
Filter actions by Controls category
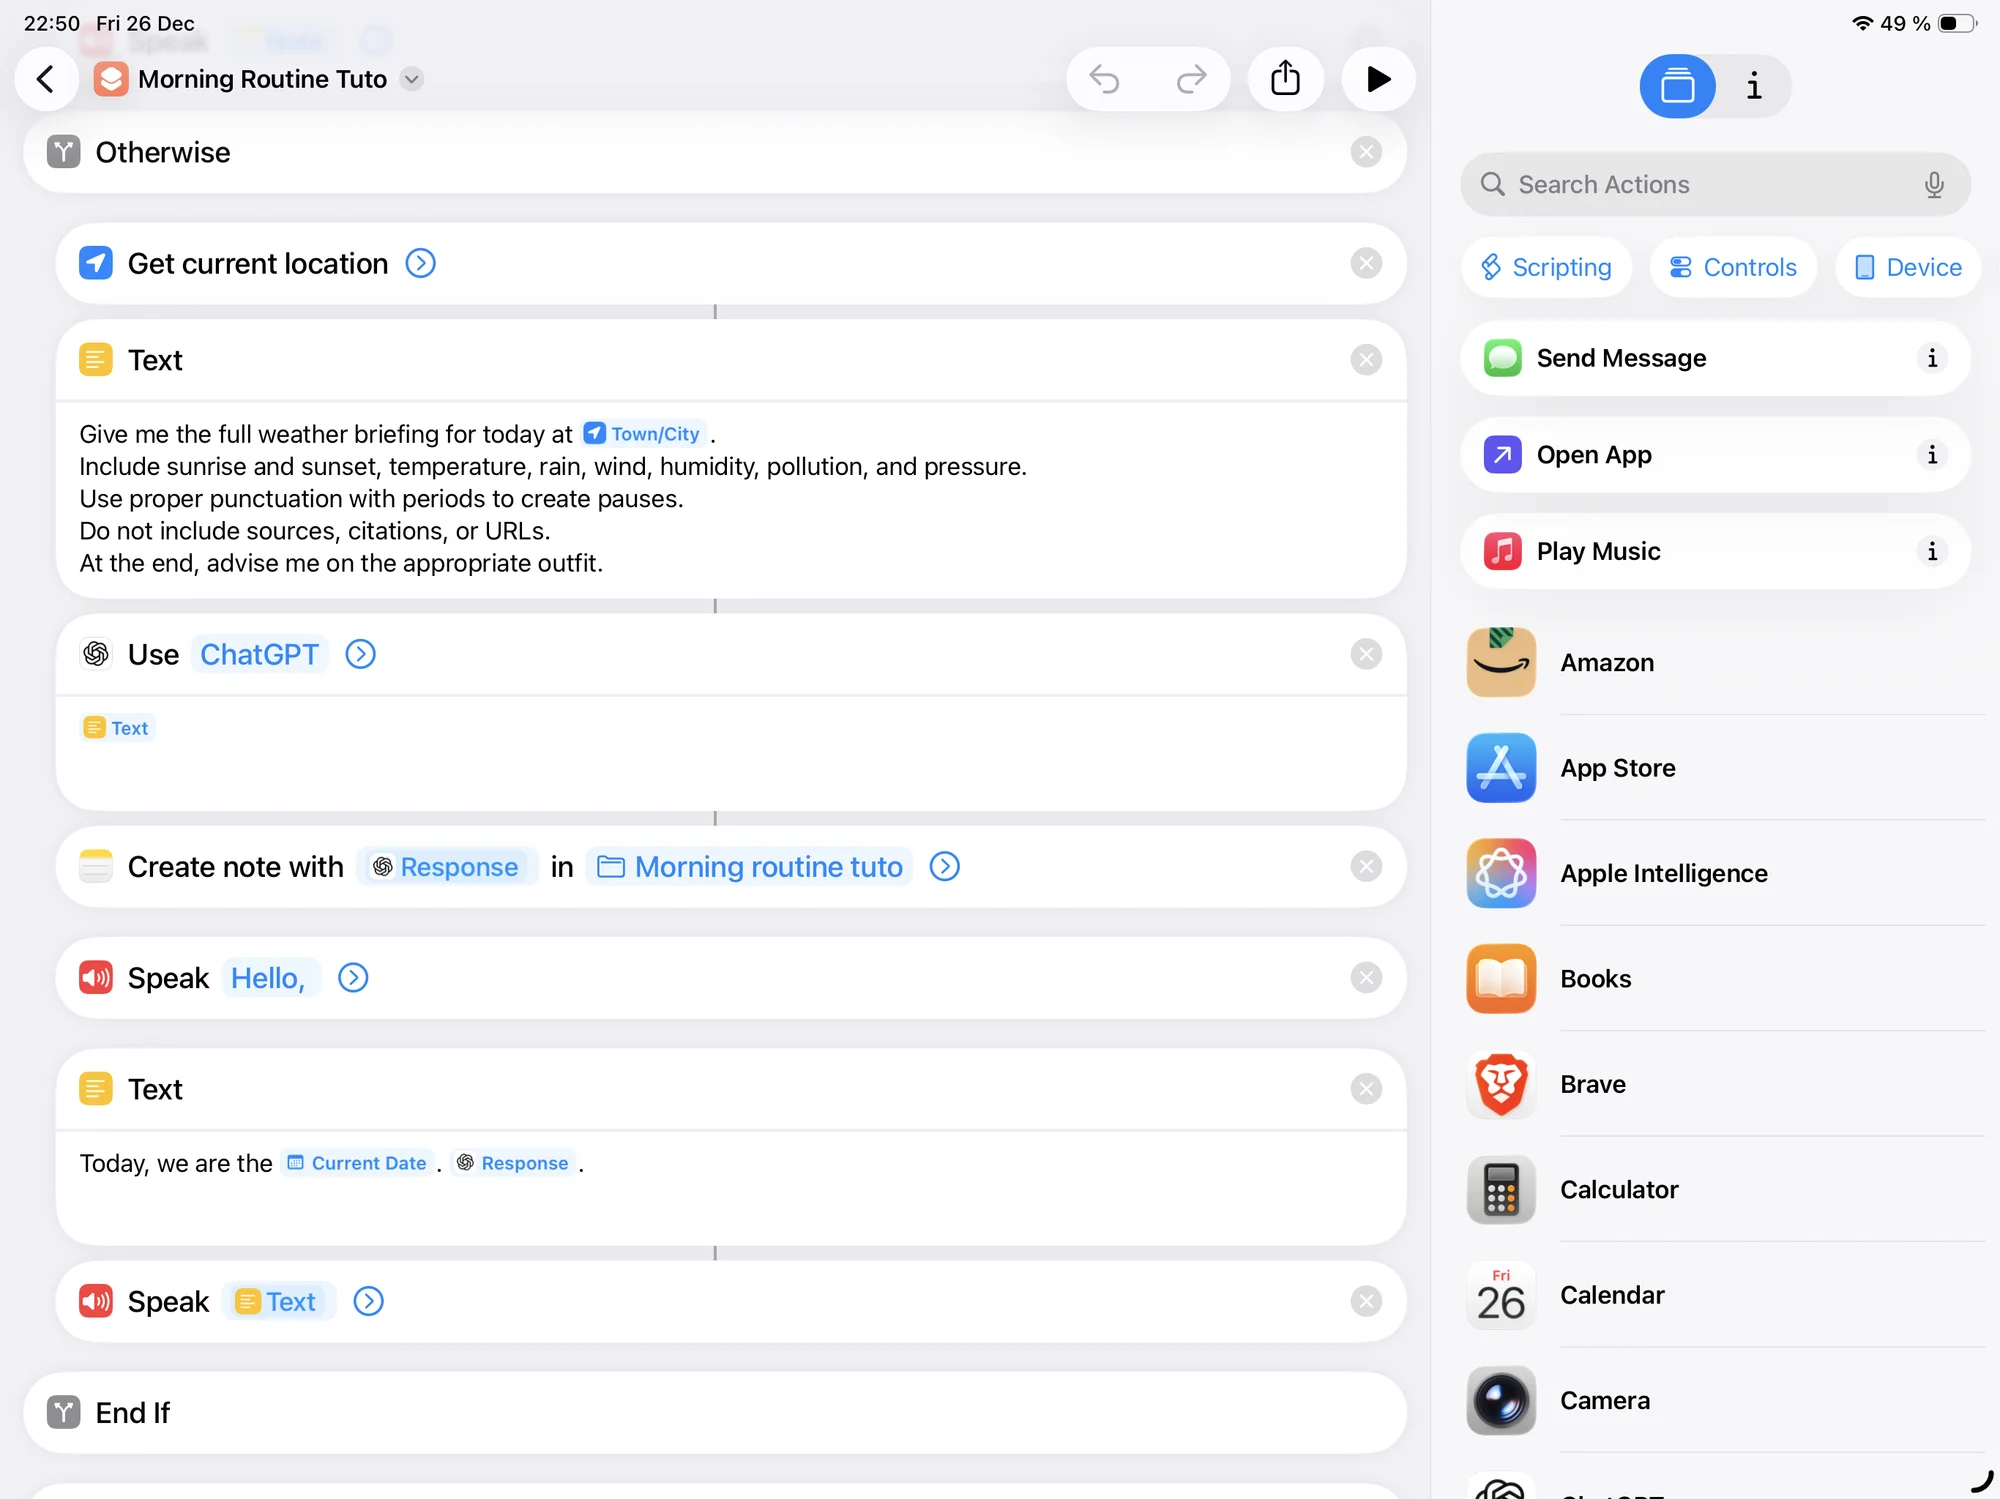(1732, 267)
